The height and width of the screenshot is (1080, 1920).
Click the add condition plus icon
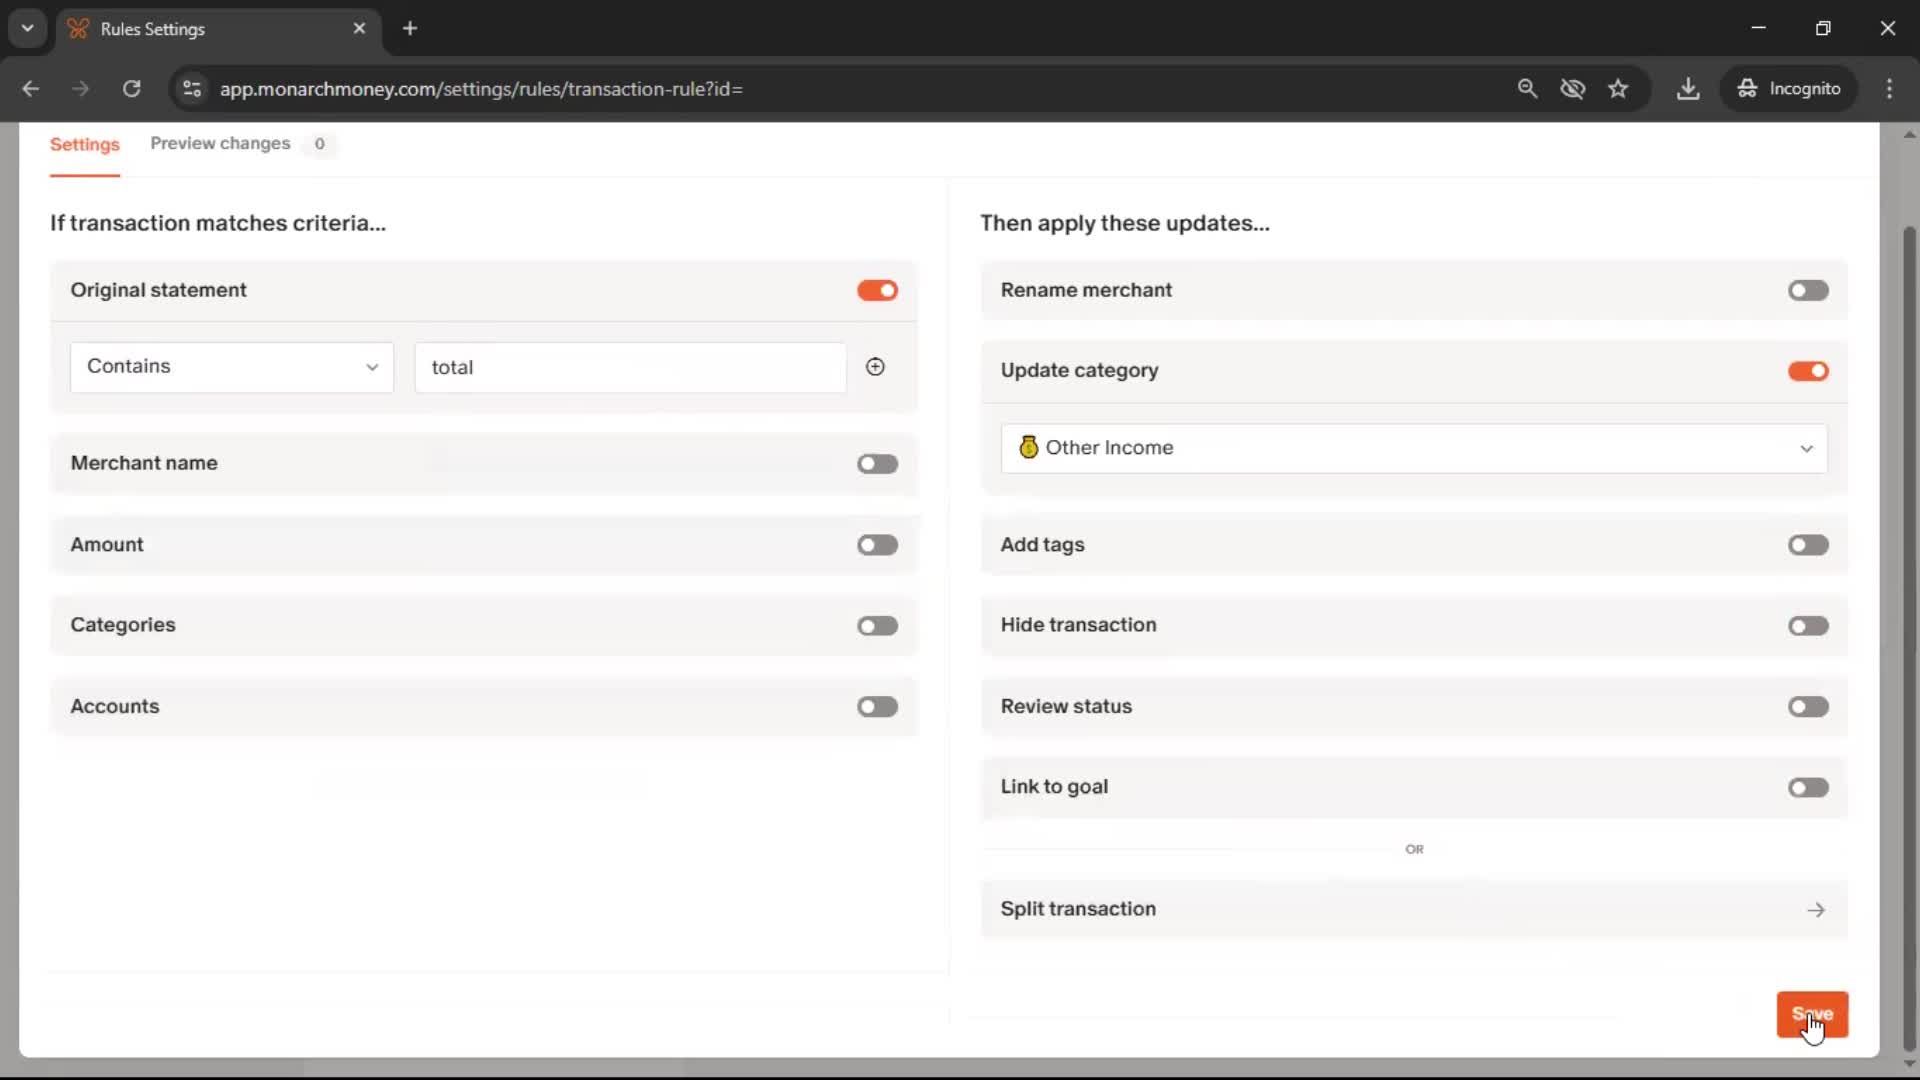pos(875,367)
